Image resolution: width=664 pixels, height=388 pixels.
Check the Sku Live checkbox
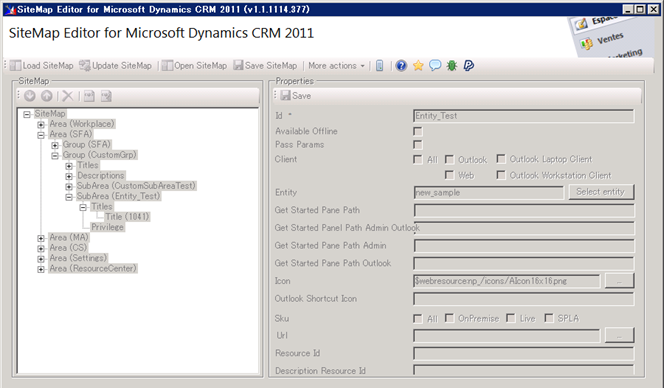(511, 318)
